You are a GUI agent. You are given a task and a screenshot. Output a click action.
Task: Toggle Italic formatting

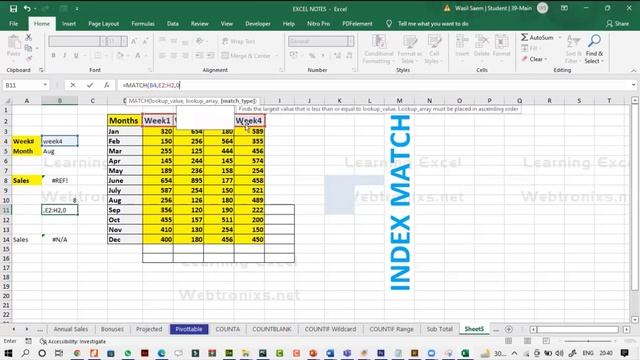click(x=64, y=56)
